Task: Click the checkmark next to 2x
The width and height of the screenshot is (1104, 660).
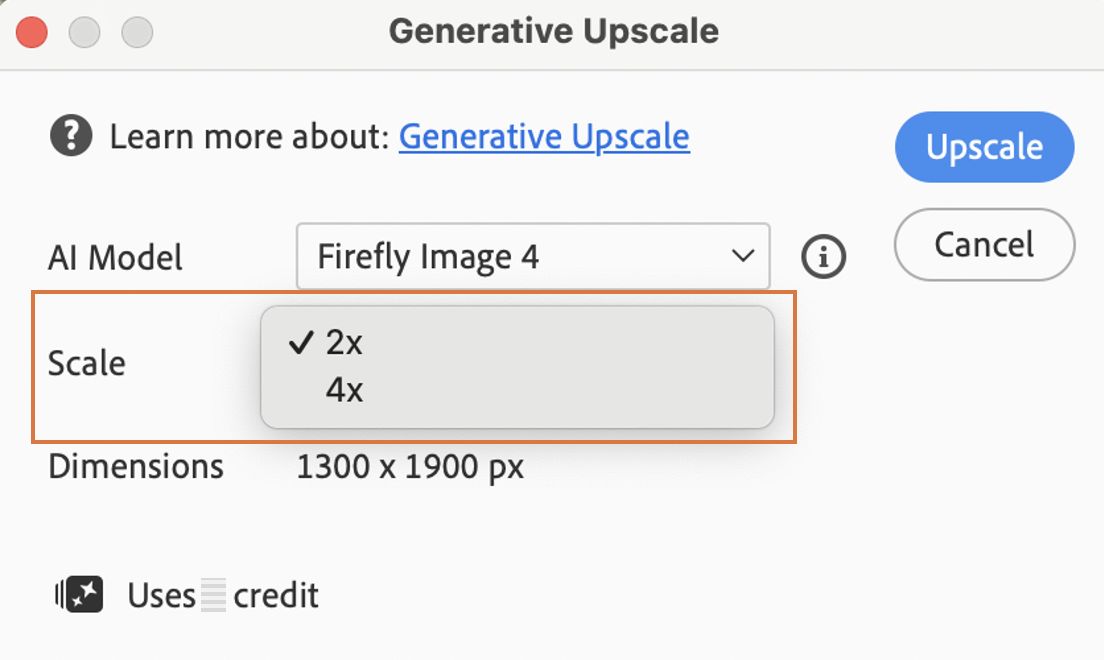Action: coord(301,342)
